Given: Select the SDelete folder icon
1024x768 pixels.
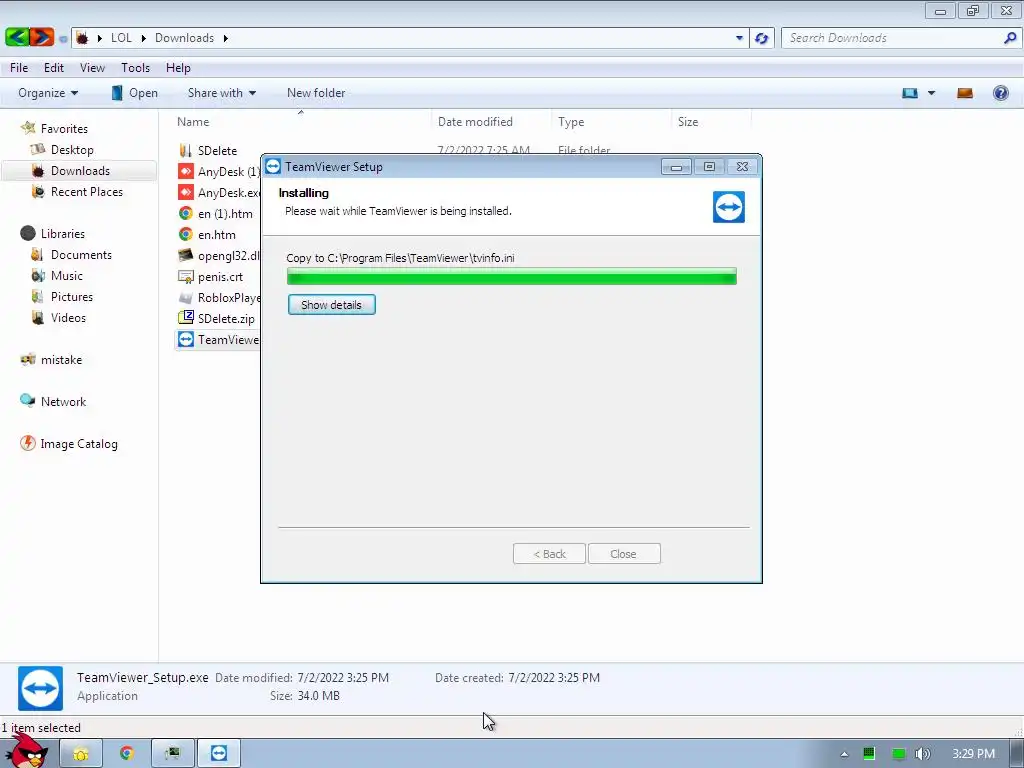Looking at the screenshot, I should point(185,150).
